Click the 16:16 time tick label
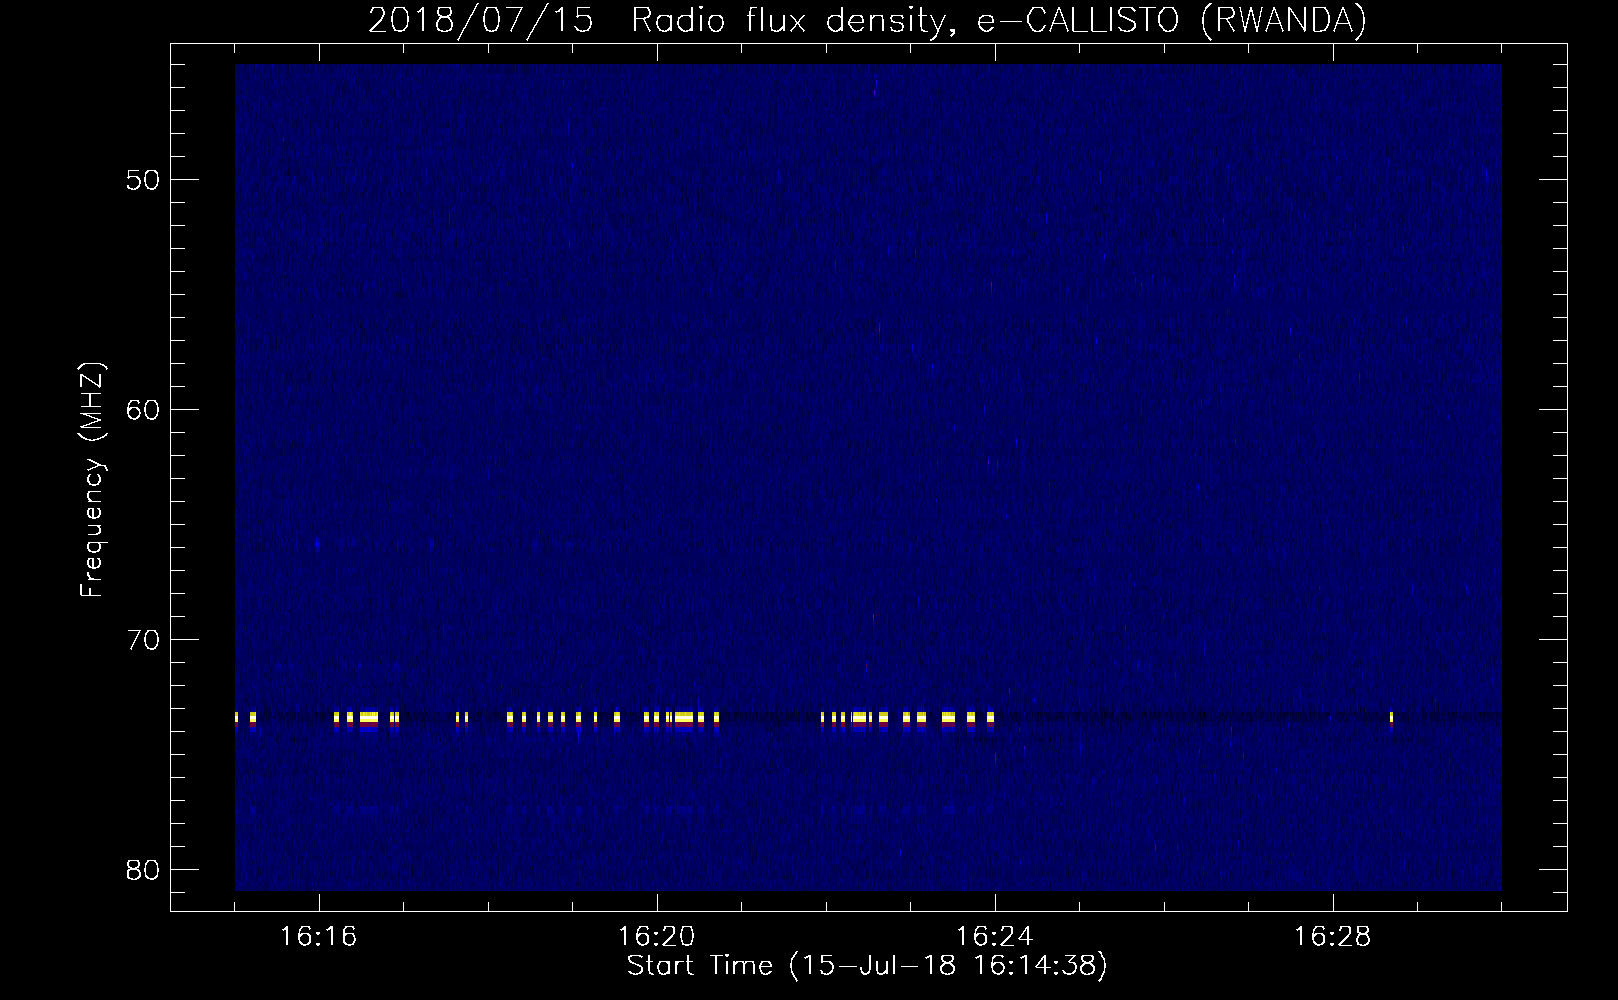The height and width of the screenshot is (1000, 1618). click(319, 937)
